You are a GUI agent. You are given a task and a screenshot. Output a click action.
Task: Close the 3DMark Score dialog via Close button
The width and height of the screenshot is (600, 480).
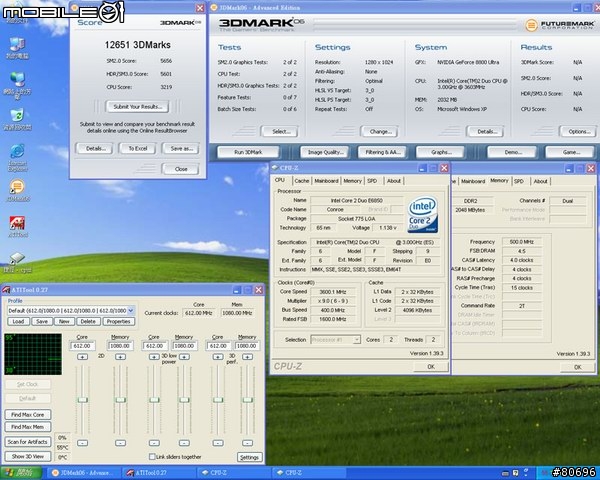[181, 169]
